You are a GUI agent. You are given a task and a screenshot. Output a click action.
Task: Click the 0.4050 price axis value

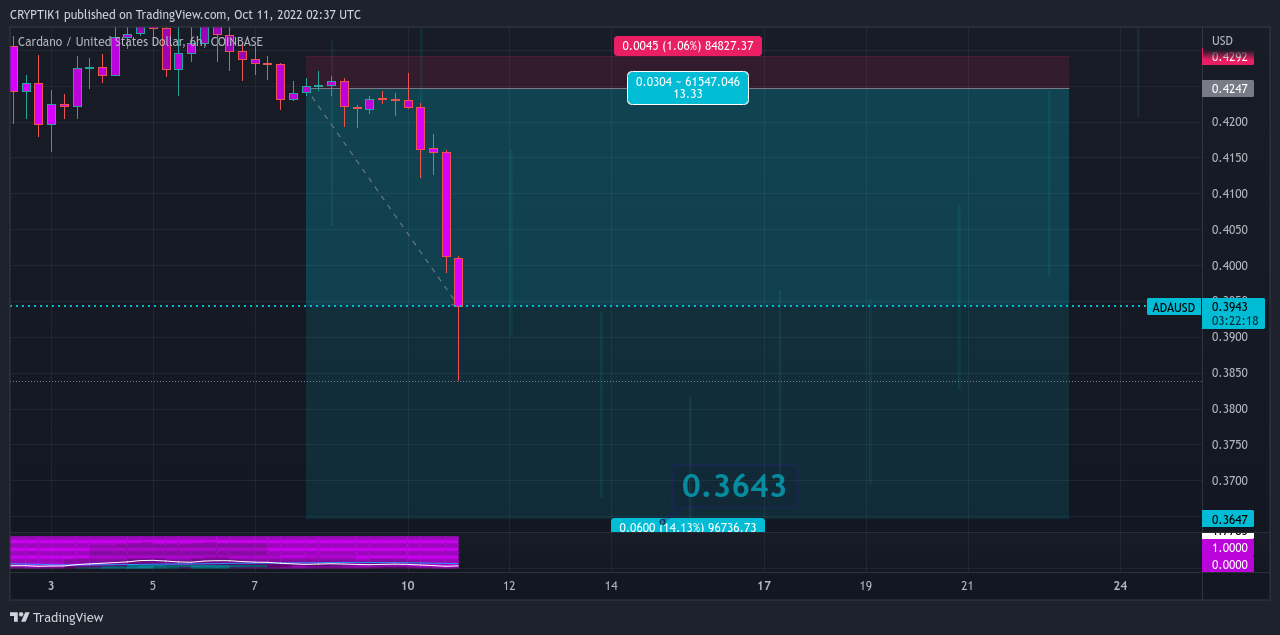(x=1228, y=230)
